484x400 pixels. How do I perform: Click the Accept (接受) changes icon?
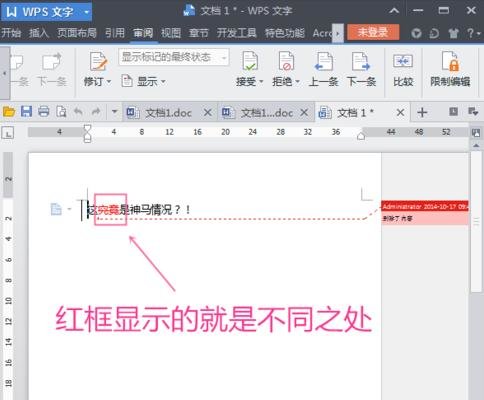pos(250,61)
